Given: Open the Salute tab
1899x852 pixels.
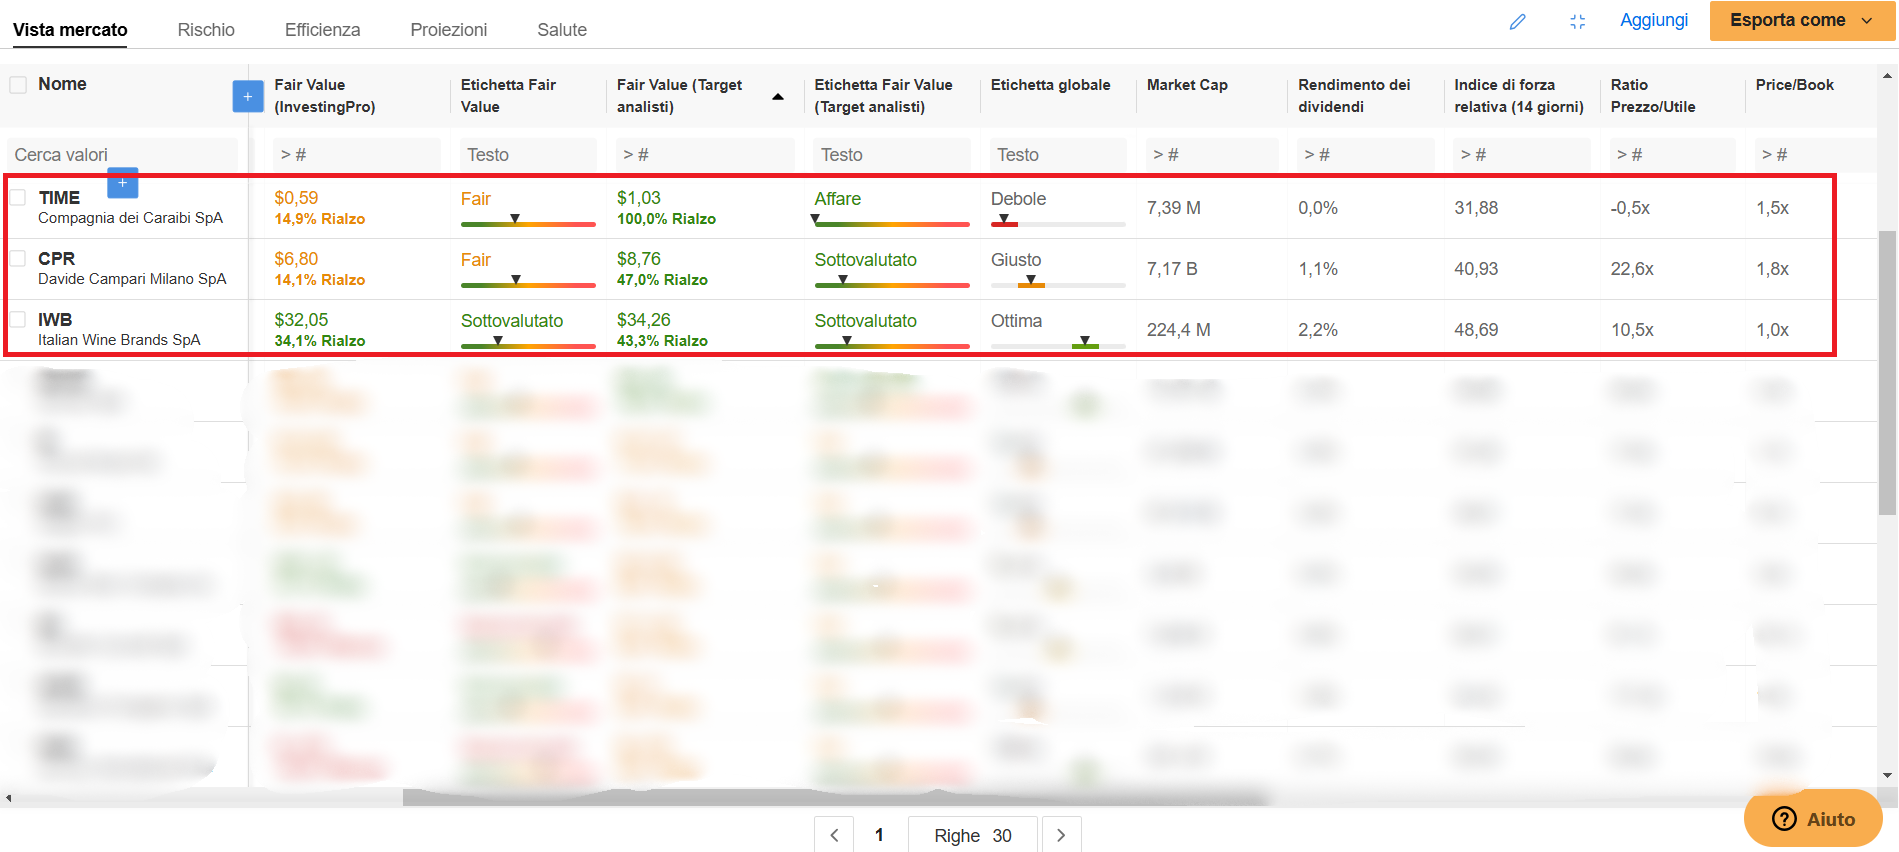Looking at the screenshot, I should (562, 30).
